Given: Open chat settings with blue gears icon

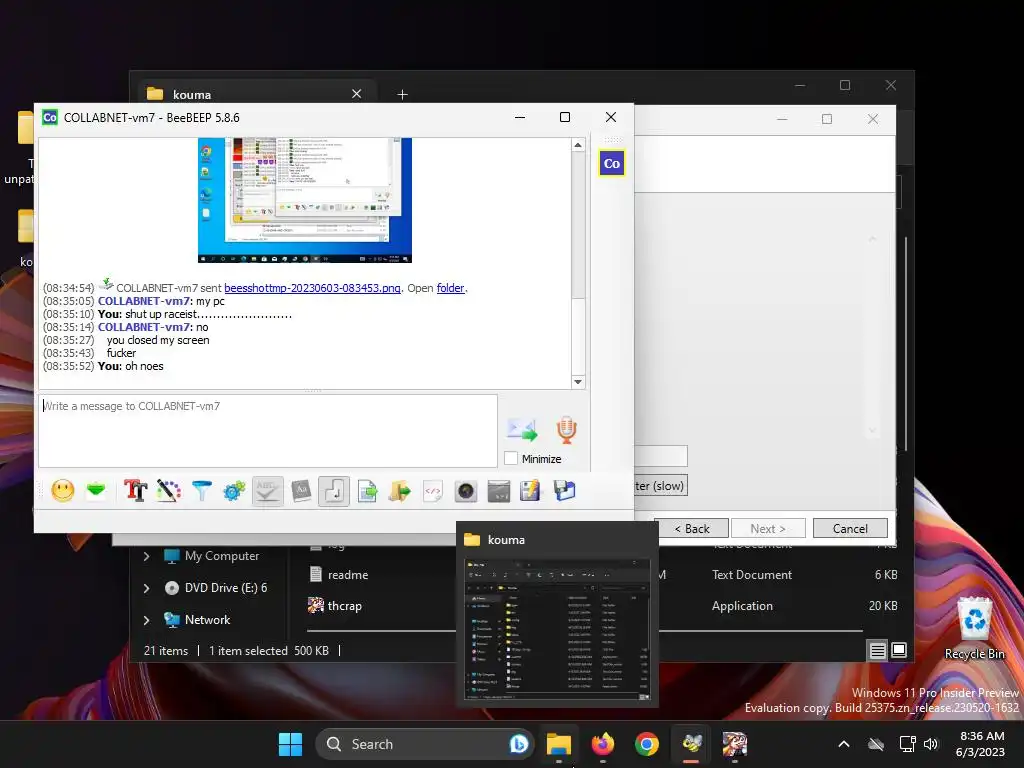Looking at the screenshot, I should [x=234, y=490].
